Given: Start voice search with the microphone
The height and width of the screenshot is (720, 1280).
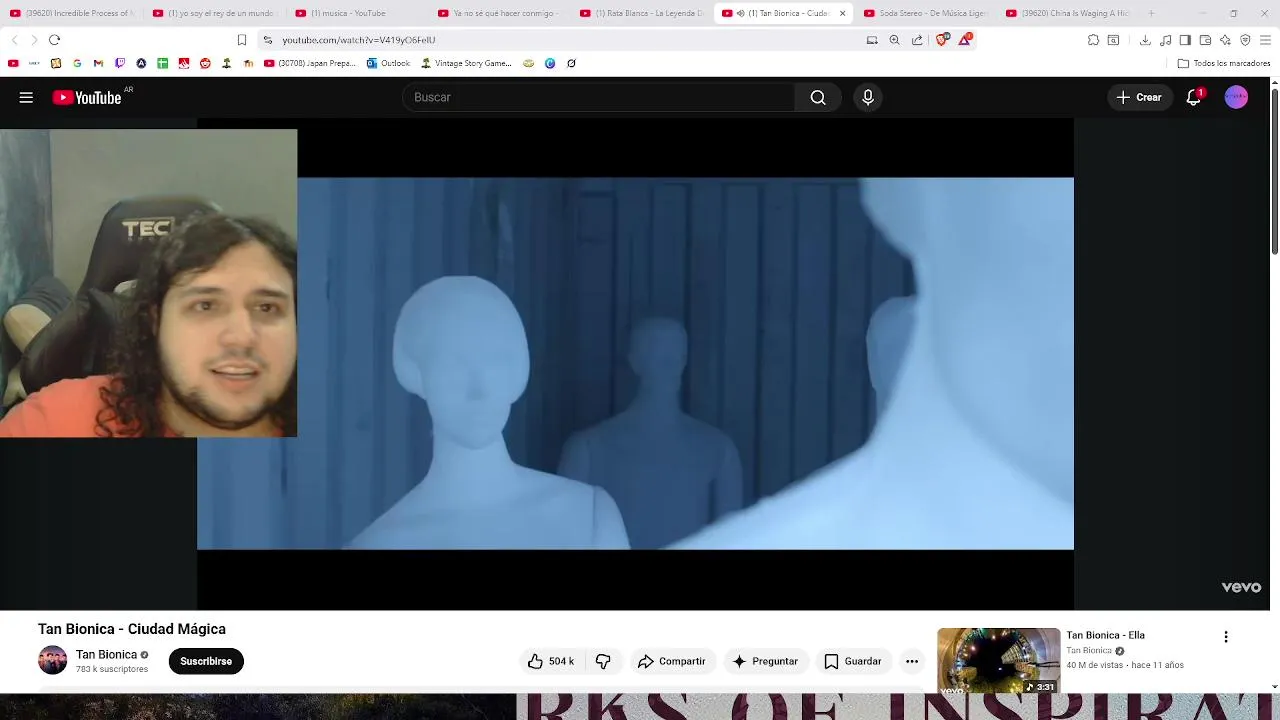Looking at the screenshot, I should click(868, 97).
